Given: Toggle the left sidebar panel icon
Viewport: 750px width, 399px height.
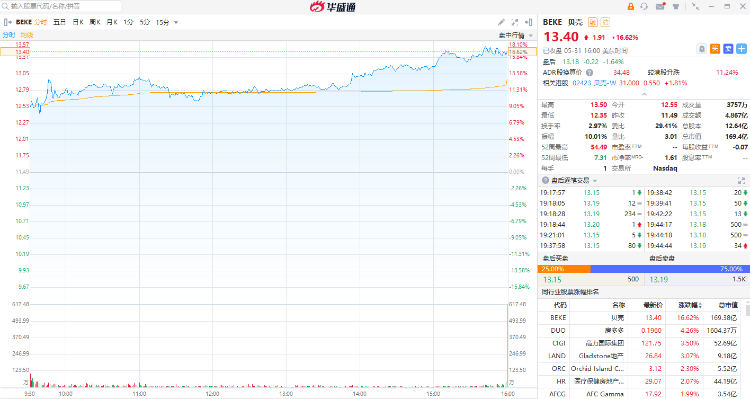Looking at the screenshot, I should 7,22.
